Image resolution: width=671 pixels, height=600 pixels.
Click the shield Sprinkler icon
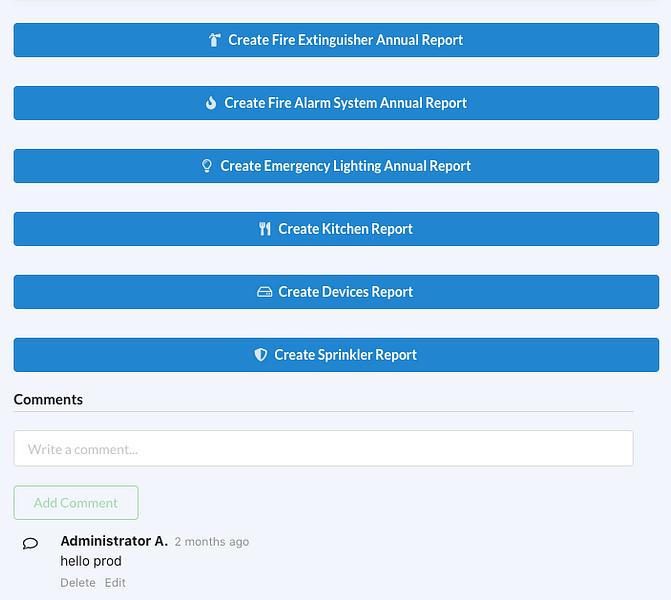(x=261, y=355)
